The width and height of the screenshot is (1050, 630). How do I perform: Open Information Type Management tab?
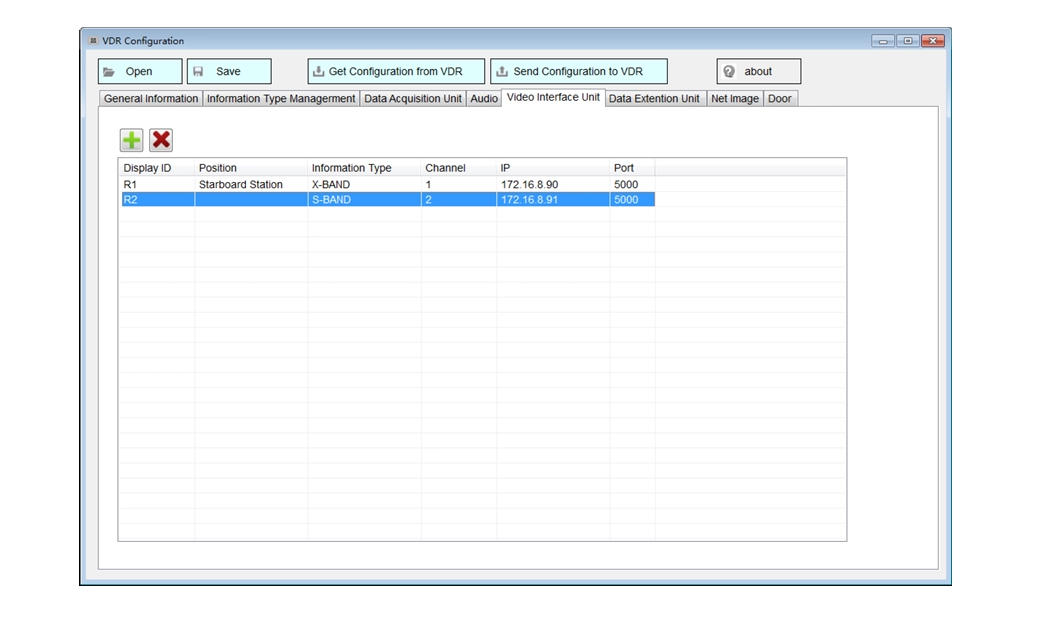coord(281,99)
